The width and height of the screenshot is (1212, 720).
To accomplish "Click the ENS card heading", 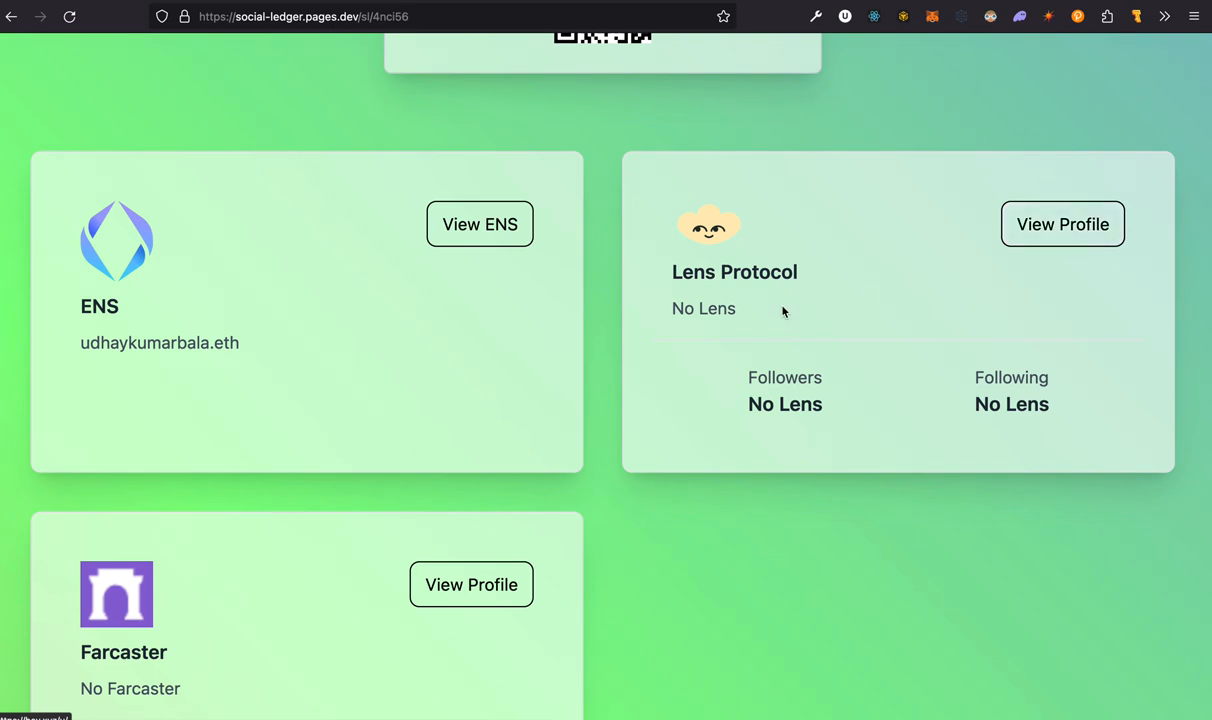I will [100, 307].
